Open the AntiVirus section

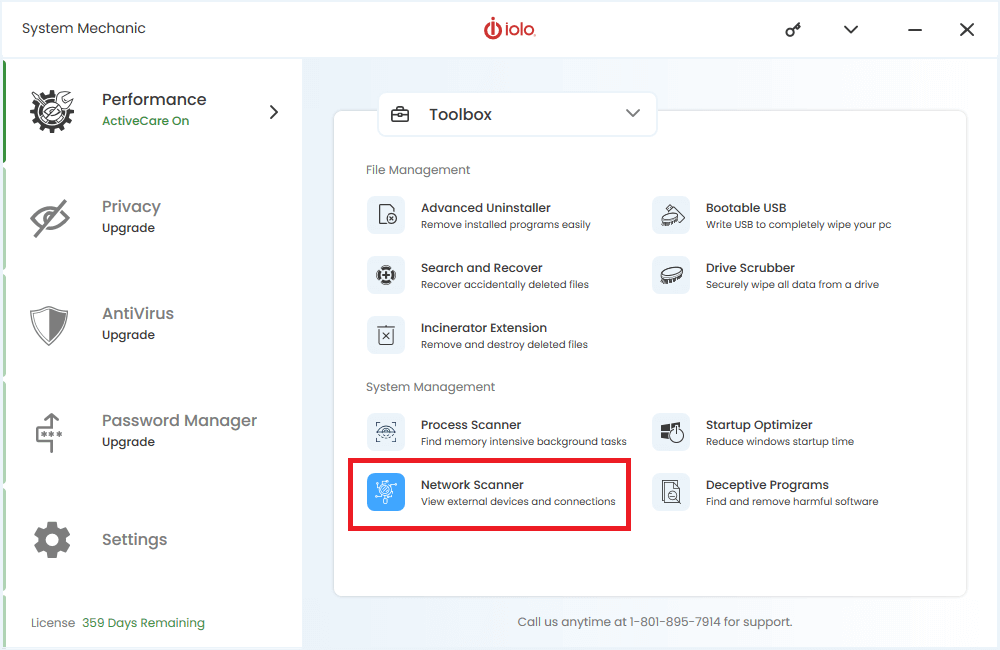pos(137,323)
